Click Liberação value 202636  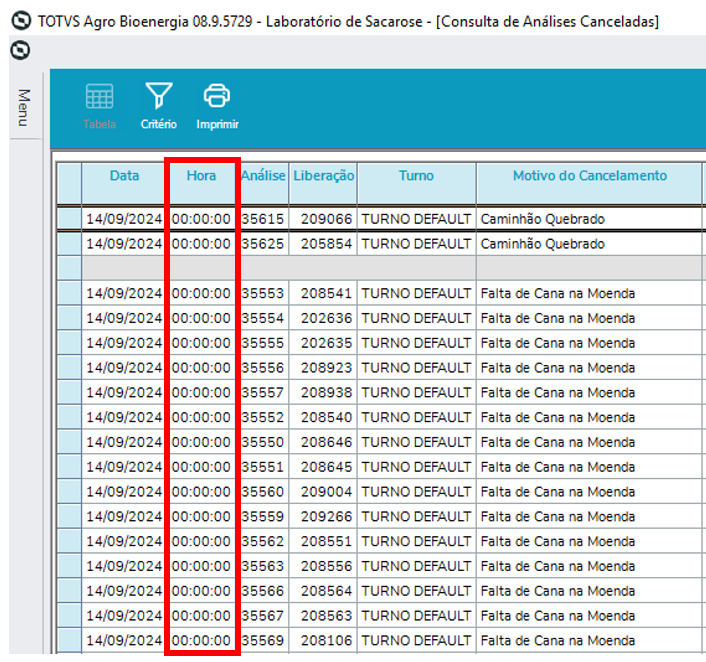326,318
